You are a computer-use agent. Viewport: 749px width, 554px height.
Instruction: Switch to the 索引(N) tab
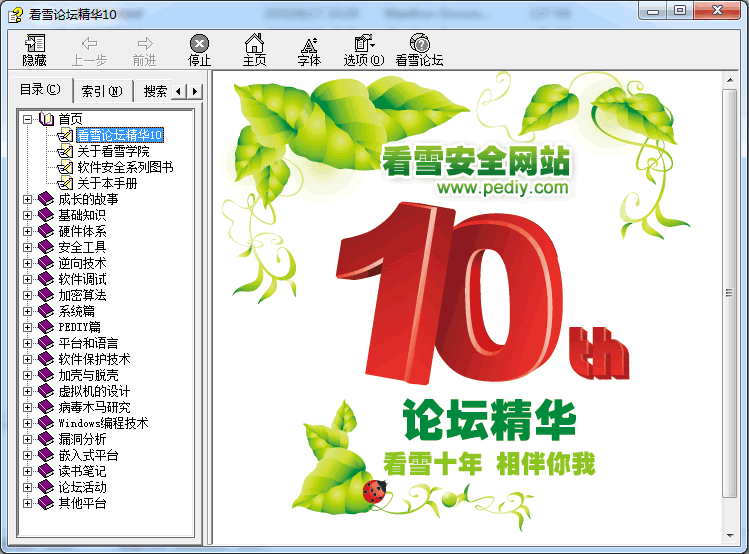pos(102,91)
